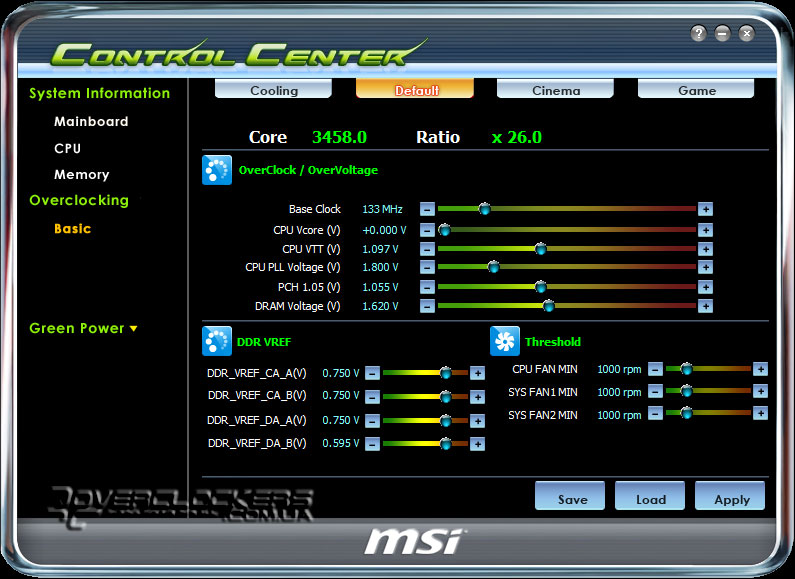The width and height of the screenshot is (795, 579).
Task: Click the CPU PLL Voltage slider knob
Action: coord(493,267)
